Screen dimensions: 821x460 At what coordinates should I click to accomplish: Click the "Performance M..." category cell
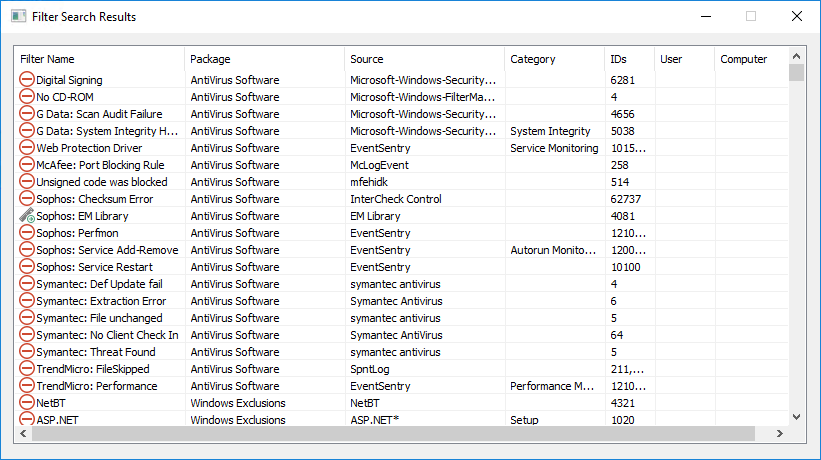point(552,386)
